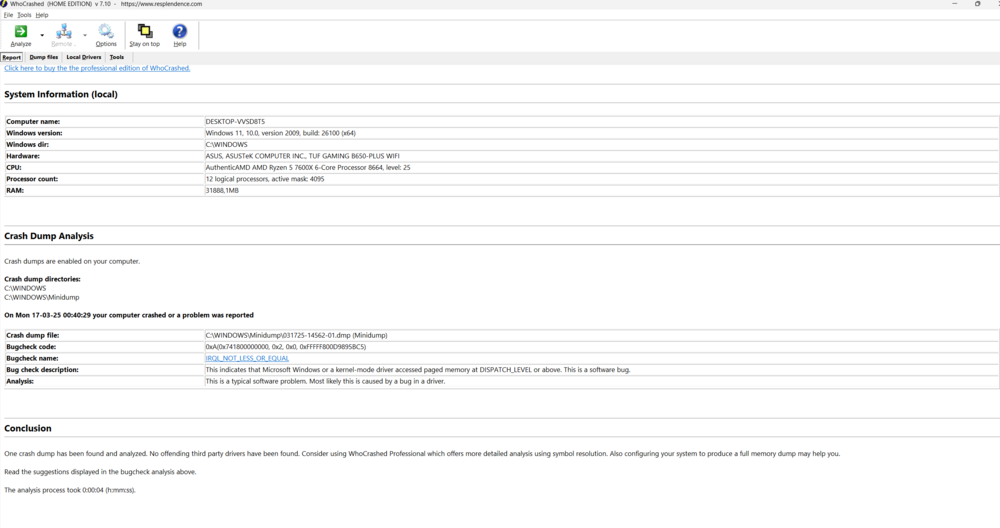
Task: Open the IRQL_NOT_LESS_OR_EQUAL bugcheck link
Action: click(247, 358)
